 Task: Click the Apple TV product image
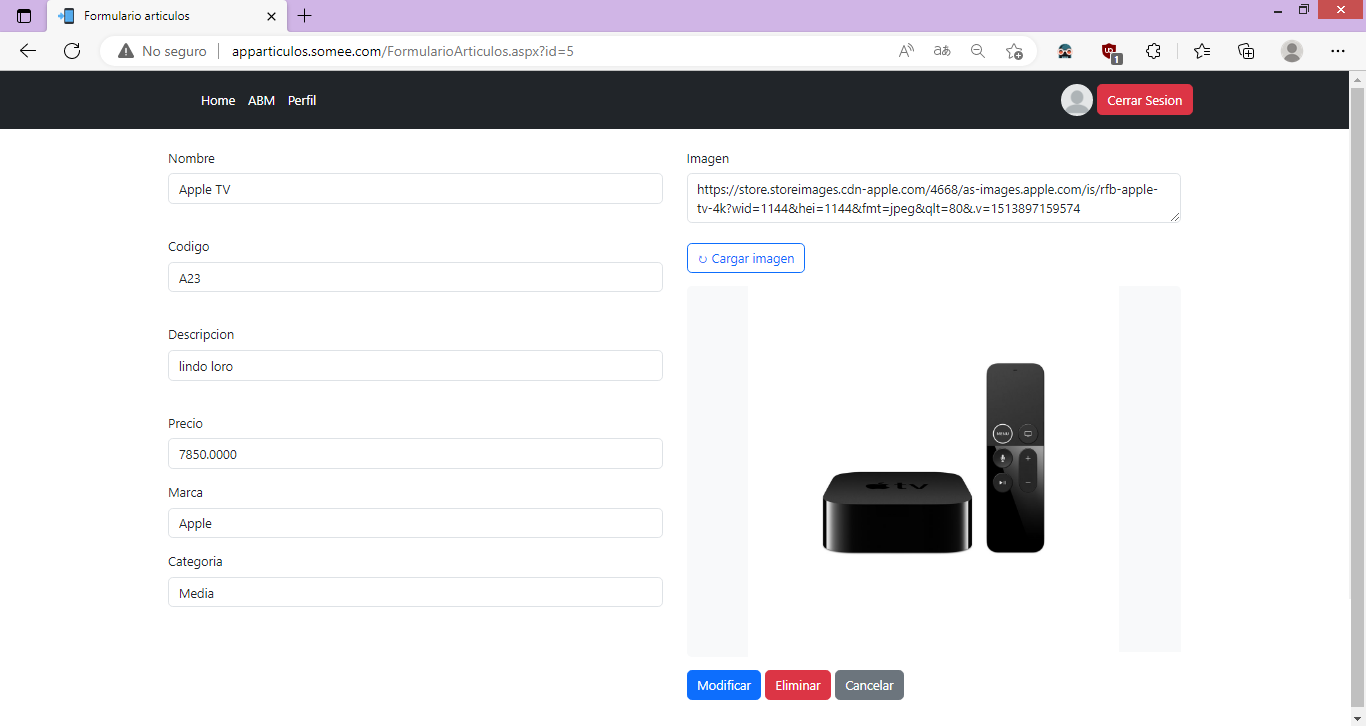click(x=934, y=469)
